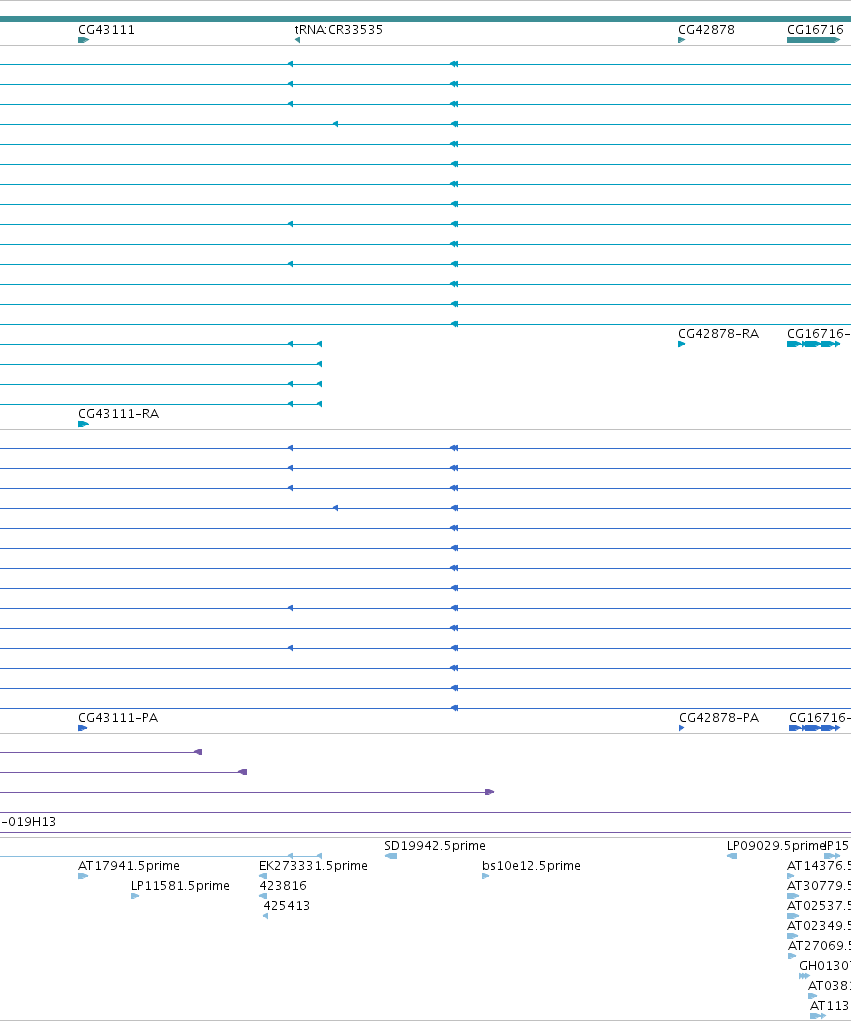Click the -019H13 clone label
The width and height of the screenshot is (851, 1021).
29,822
